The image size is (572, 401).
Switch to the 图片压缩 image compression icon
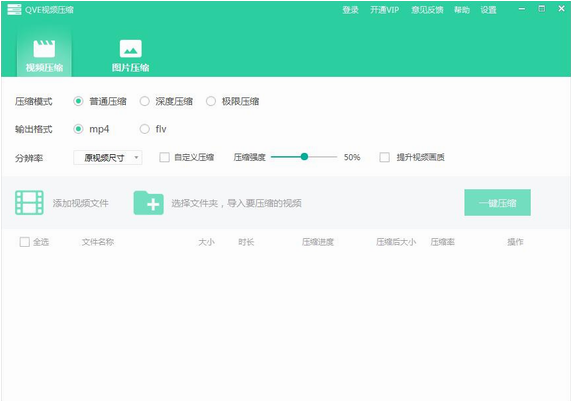point(130,49)
